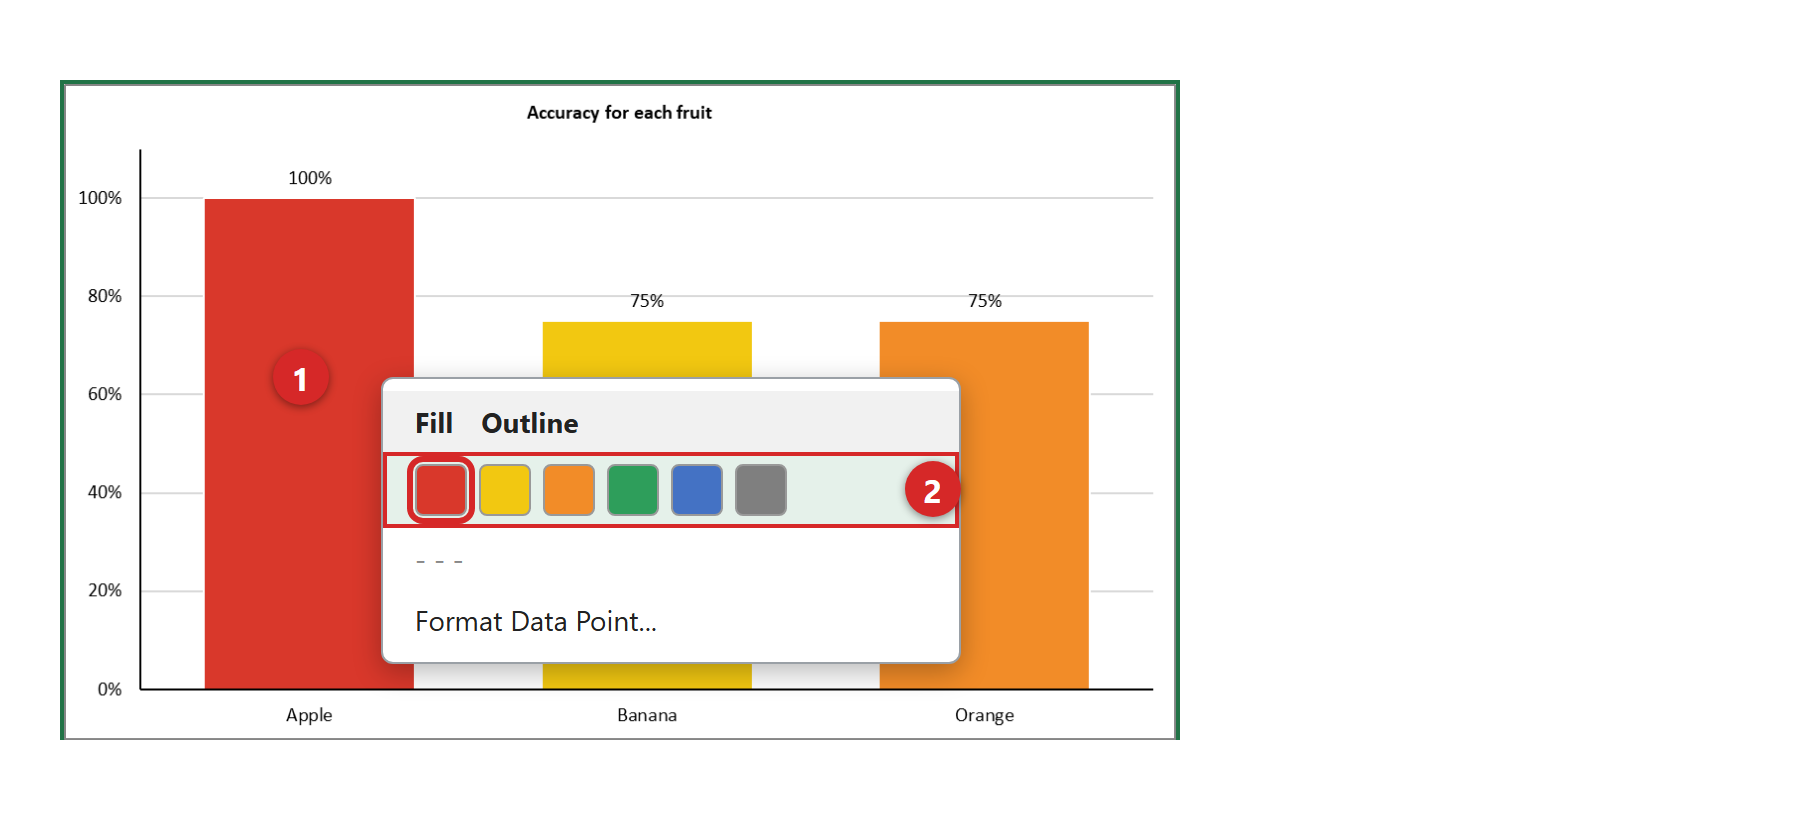Screen dimensions: 1800x840
Task: Click the 0% vertical axis label
Action: pos(110,689)
